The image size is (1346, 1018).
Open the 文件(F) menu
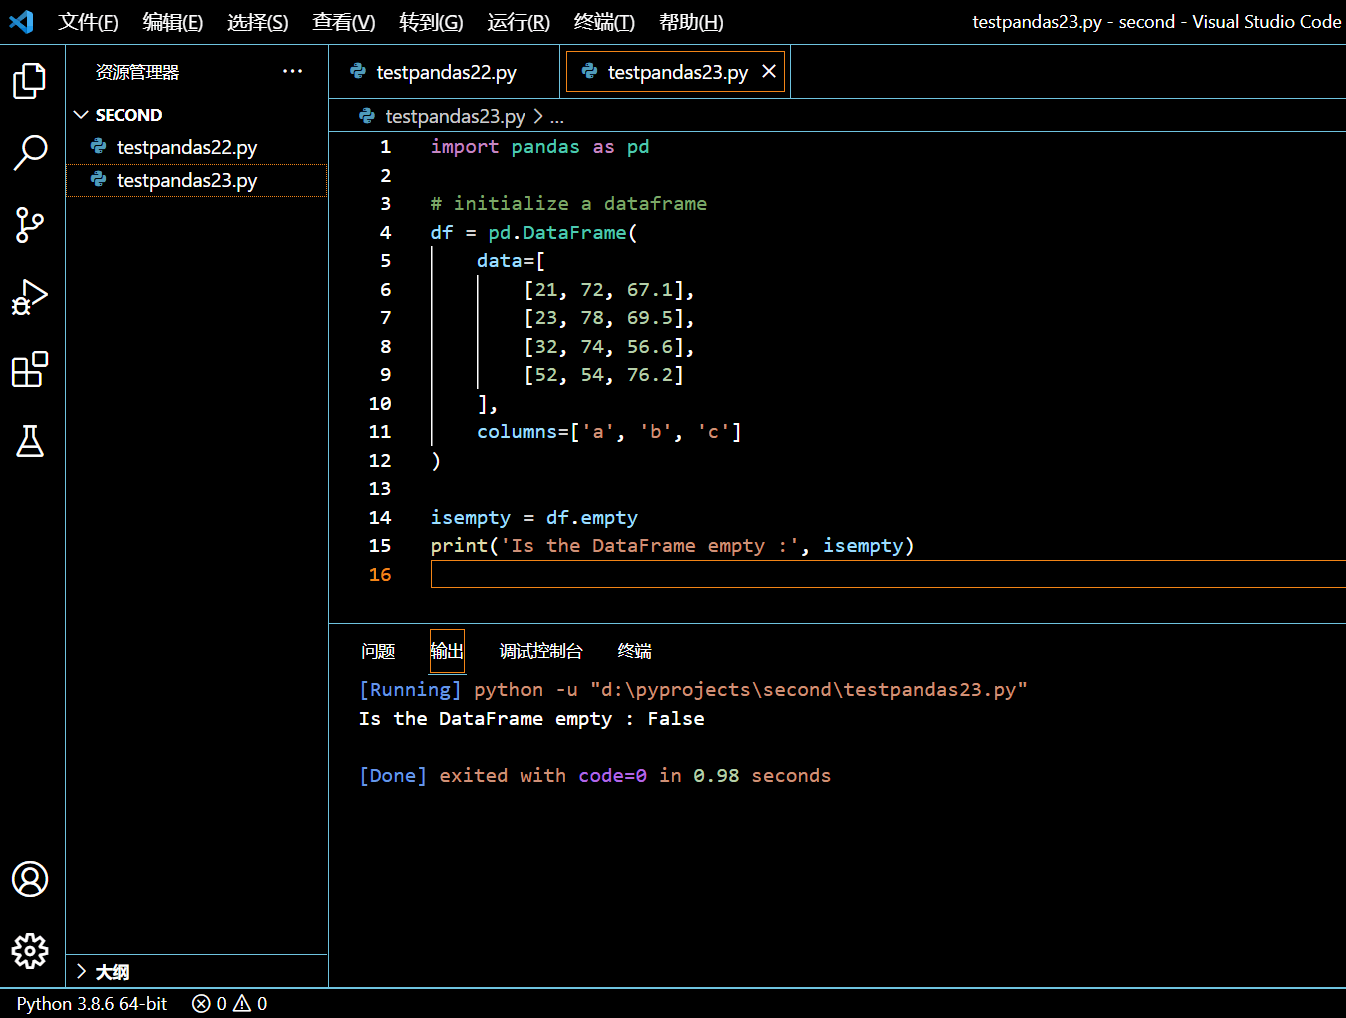click(88, 22)
